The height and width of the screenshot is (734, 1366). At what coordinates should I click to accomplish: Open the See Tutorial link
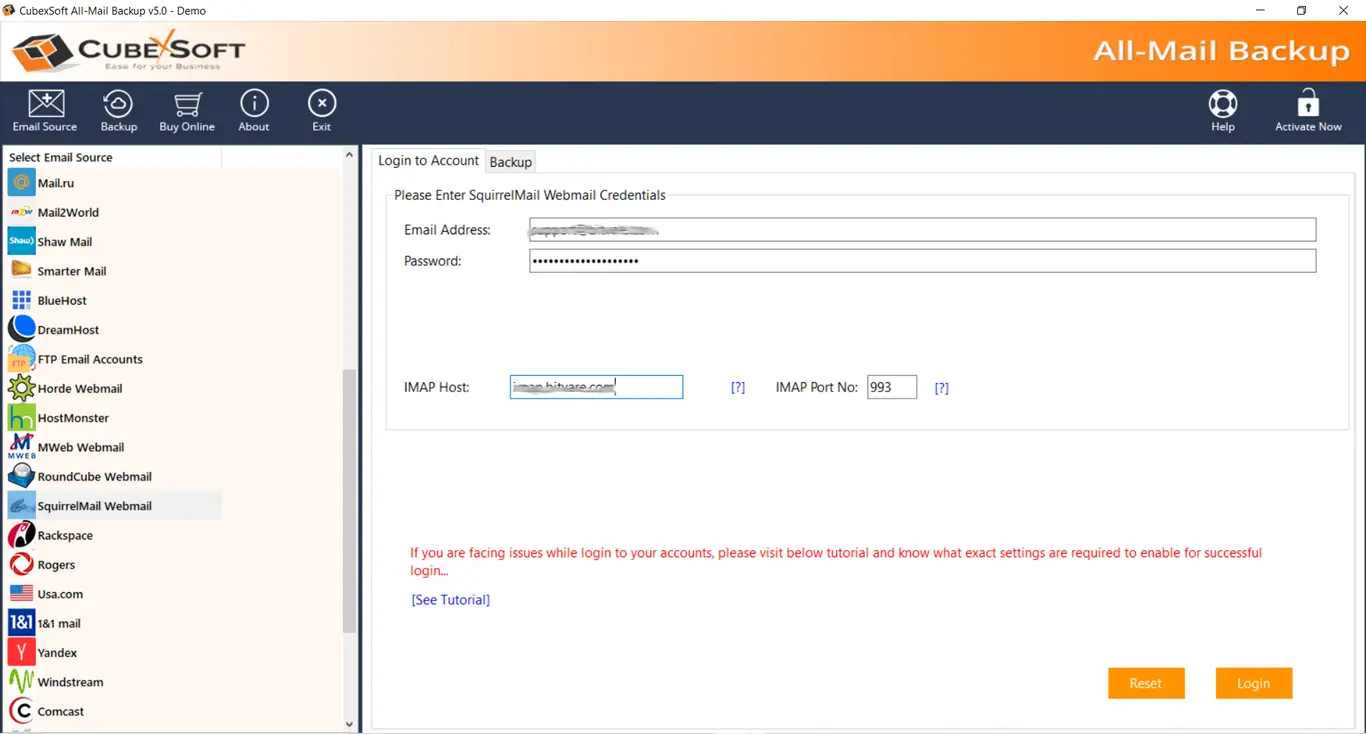[x=450, y=600]
